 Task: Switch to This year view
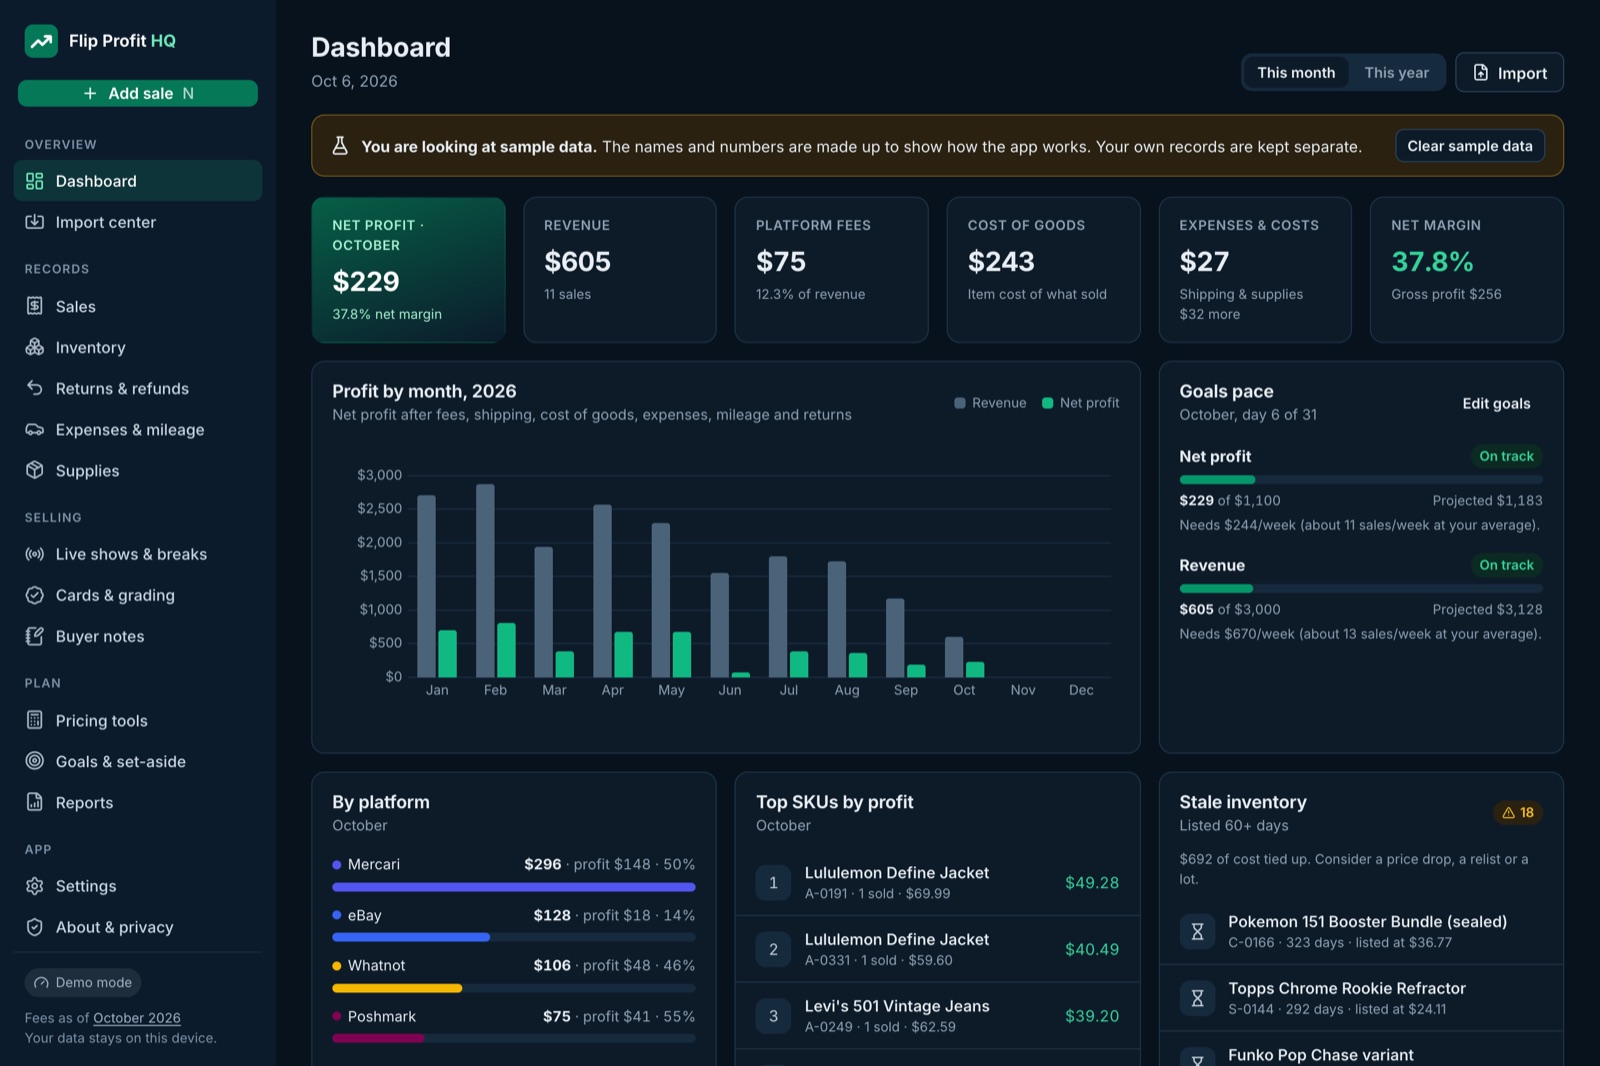[1397, 73]
